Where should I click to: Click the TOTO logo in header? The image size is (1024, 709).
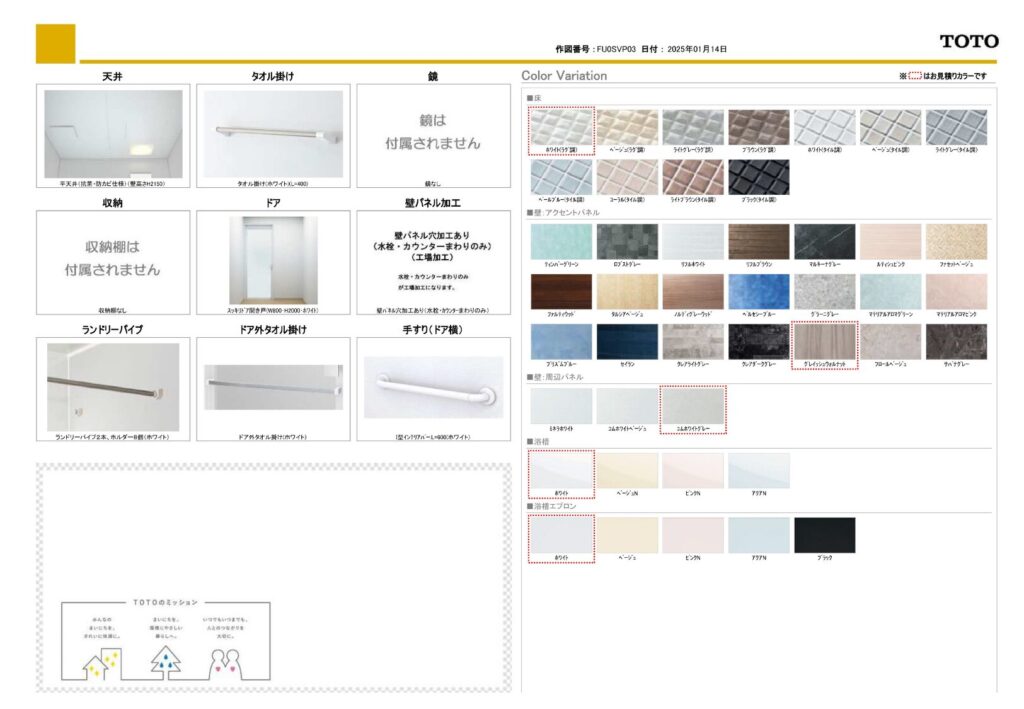pyautogui.click(x=968, y=41)
